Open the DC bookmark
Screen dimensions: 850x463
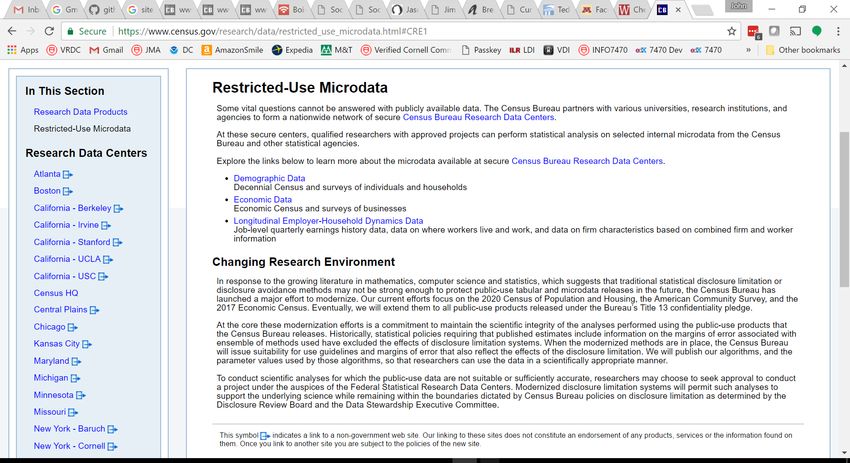[182, 50]
